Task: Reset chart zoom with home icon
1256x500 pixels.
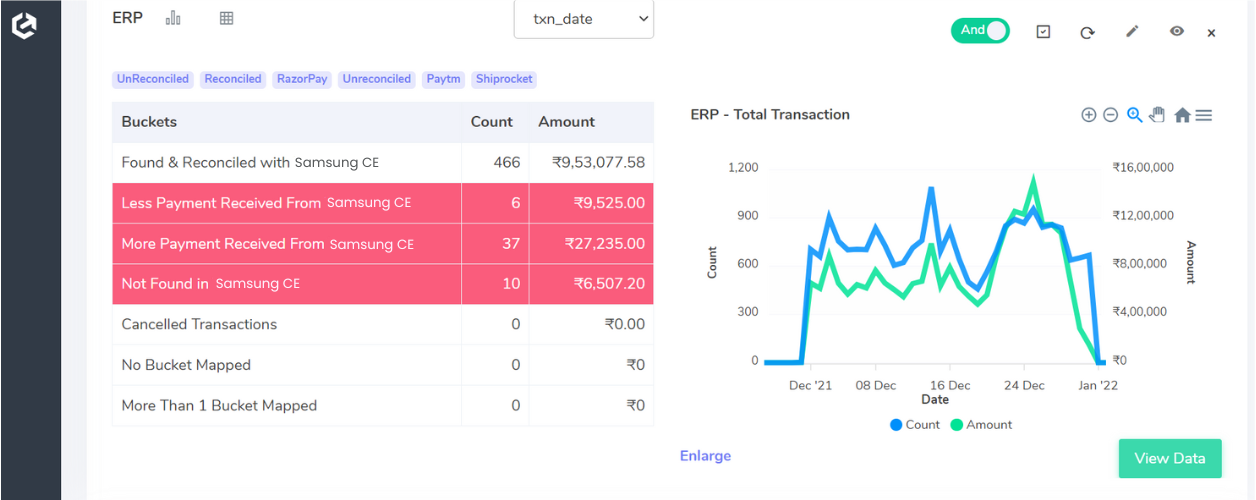Action: (1181, 115)
